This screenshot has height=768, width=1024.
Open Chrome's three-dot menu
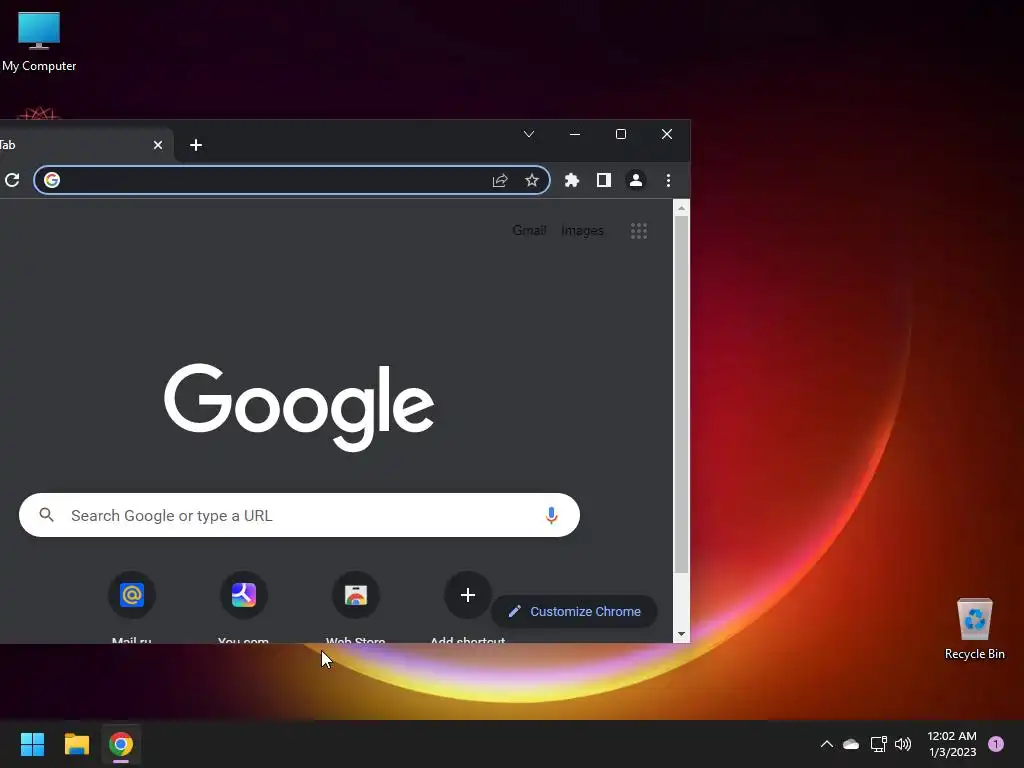(x=668, y=180)
